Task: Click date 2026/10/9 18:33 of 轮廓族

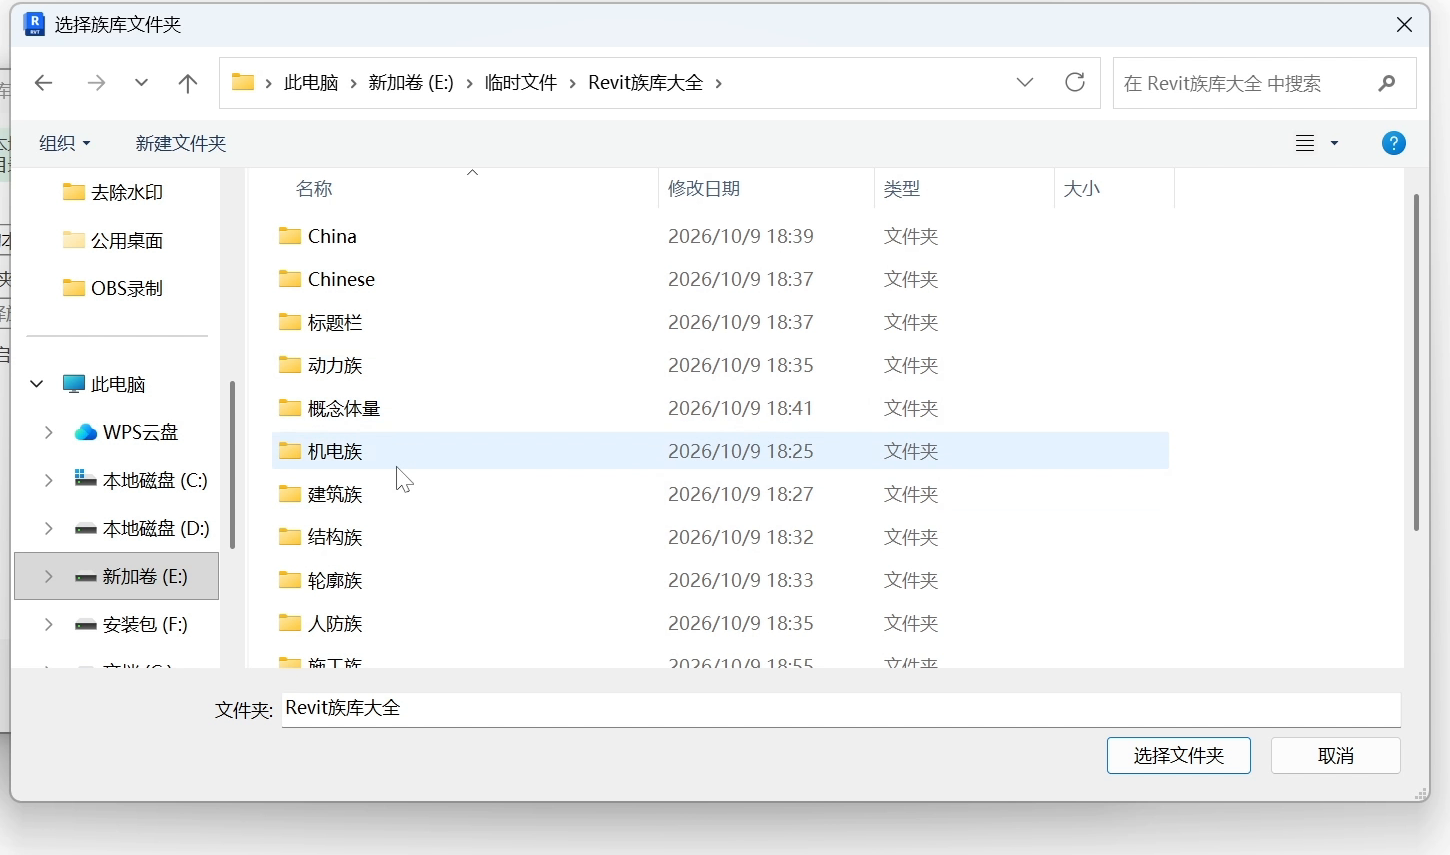Action: (x=741, y=580)
